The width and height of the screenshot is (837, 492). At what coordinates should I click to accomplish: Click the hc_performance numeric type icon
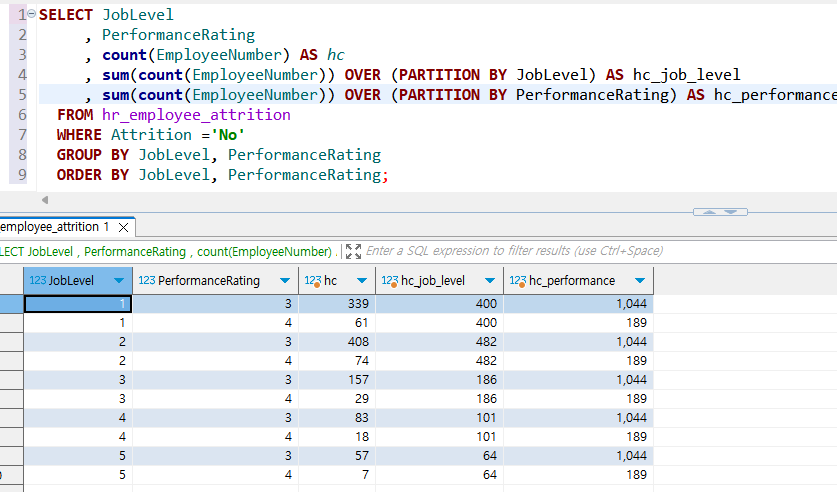coord(518,281)
